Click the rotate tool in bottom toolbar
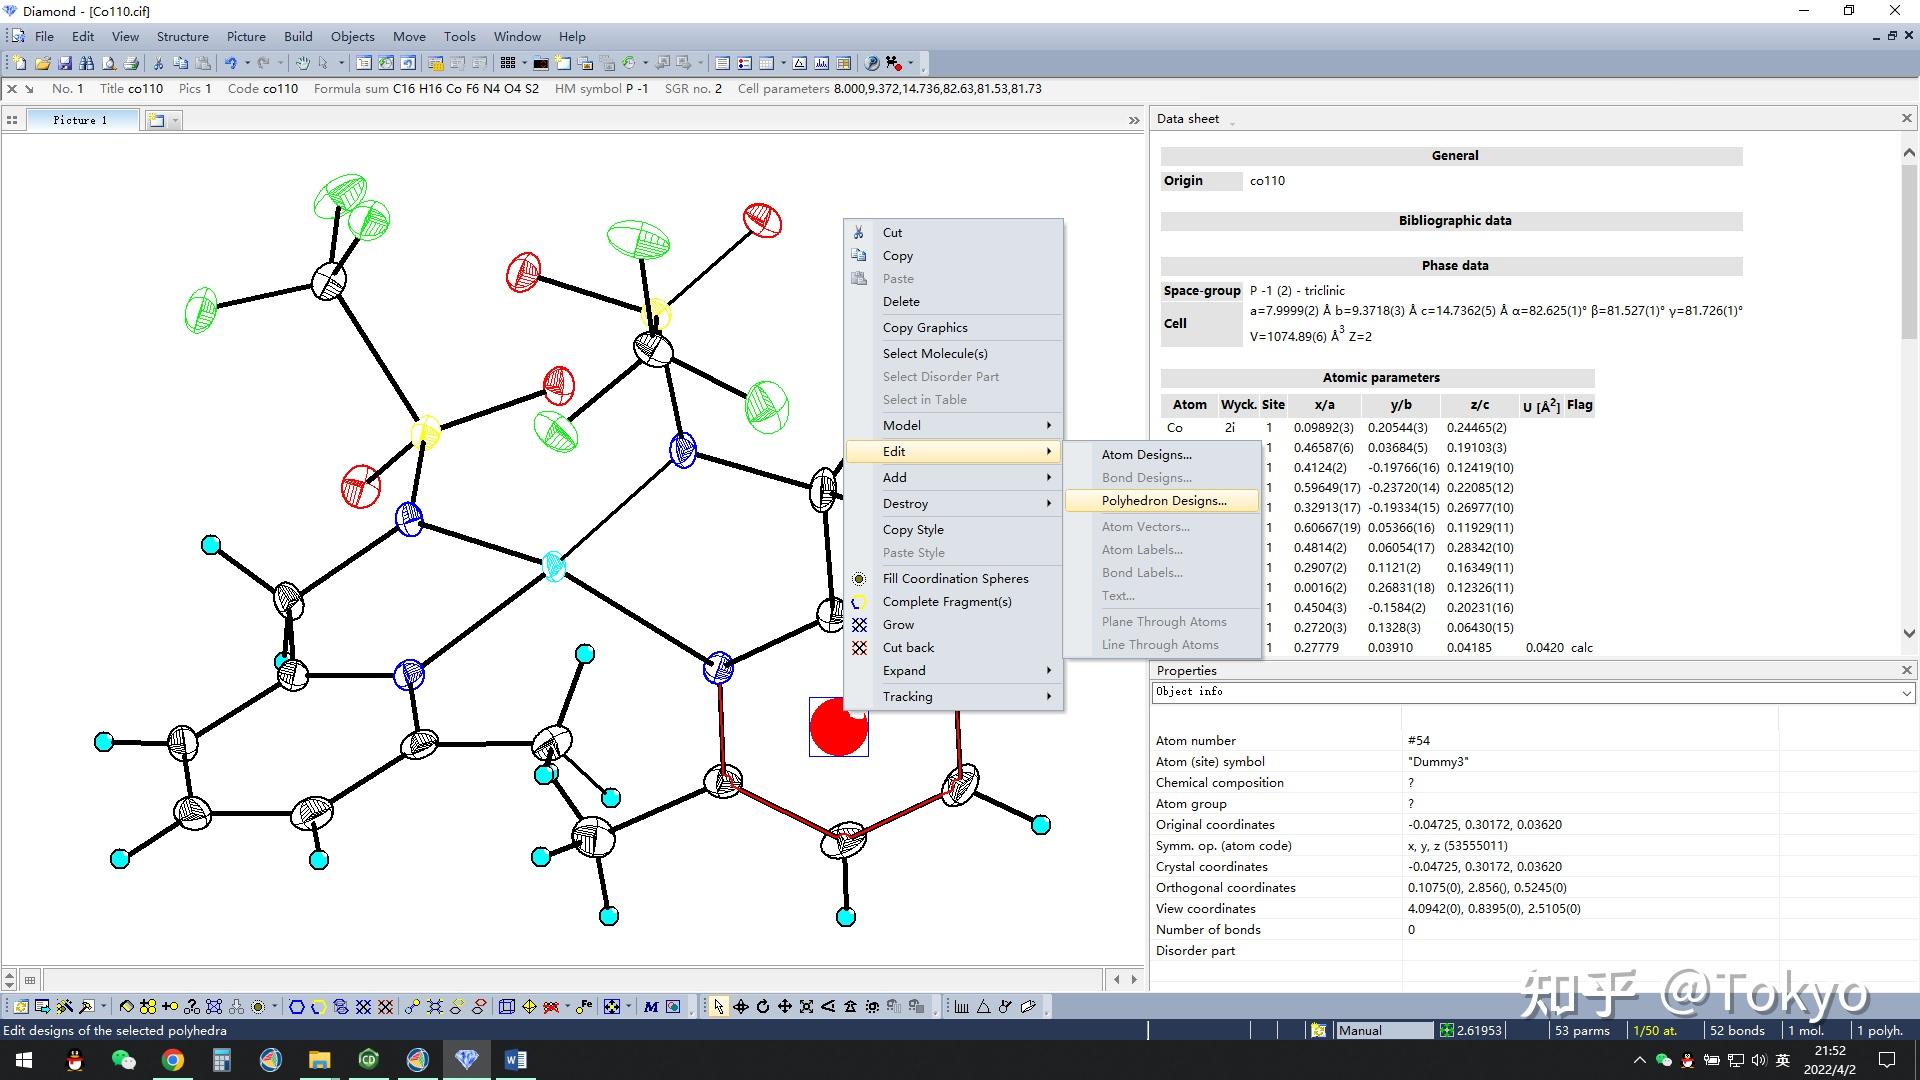Screen dimensions: 1920x1080 click(763, 1006)
